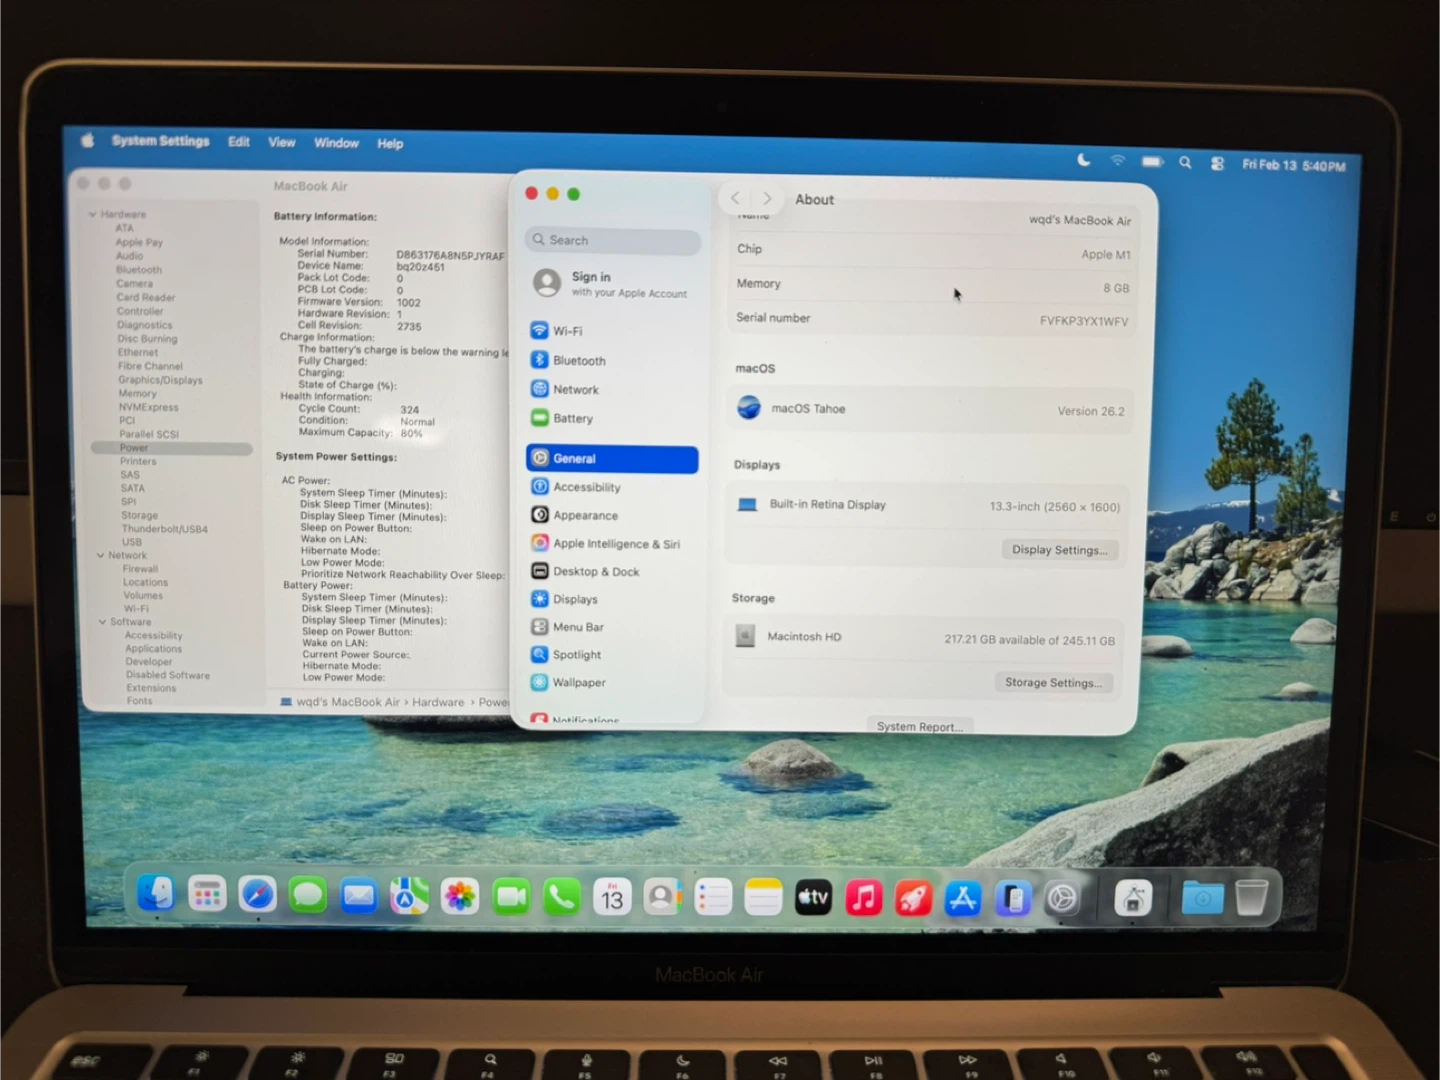Image resolution: width=1440 pixels, height=1080 pixels.
Task: Open FaceTime from the Dock
Action: (x=511, y=897)
